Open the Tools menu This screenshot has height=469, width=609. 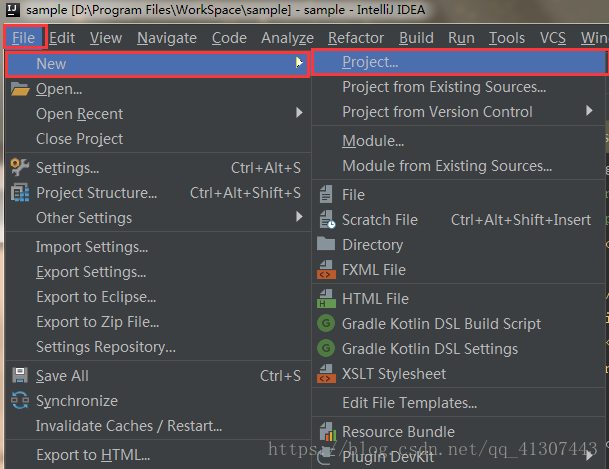click(507, 38)
